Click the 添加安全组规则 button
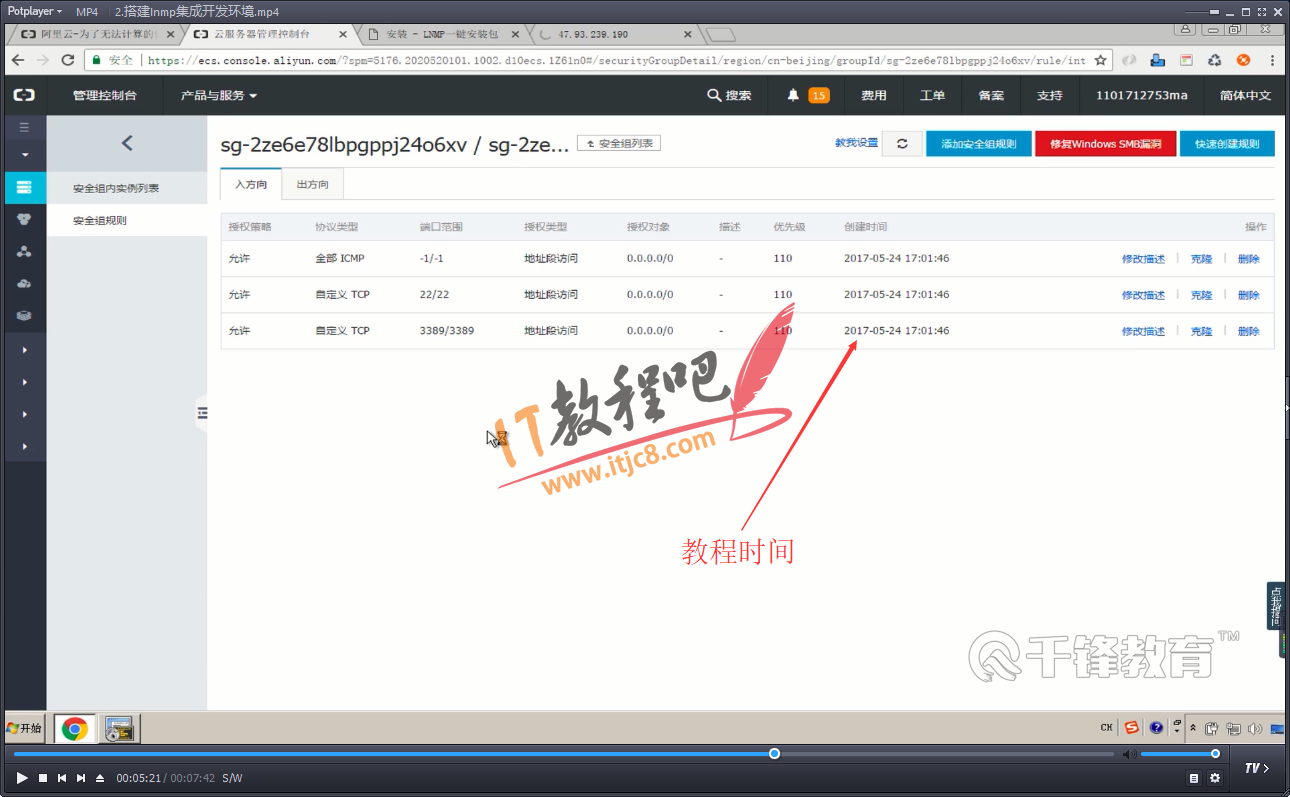This screenshot has height=797, width=1290. [x=978, y=144]
